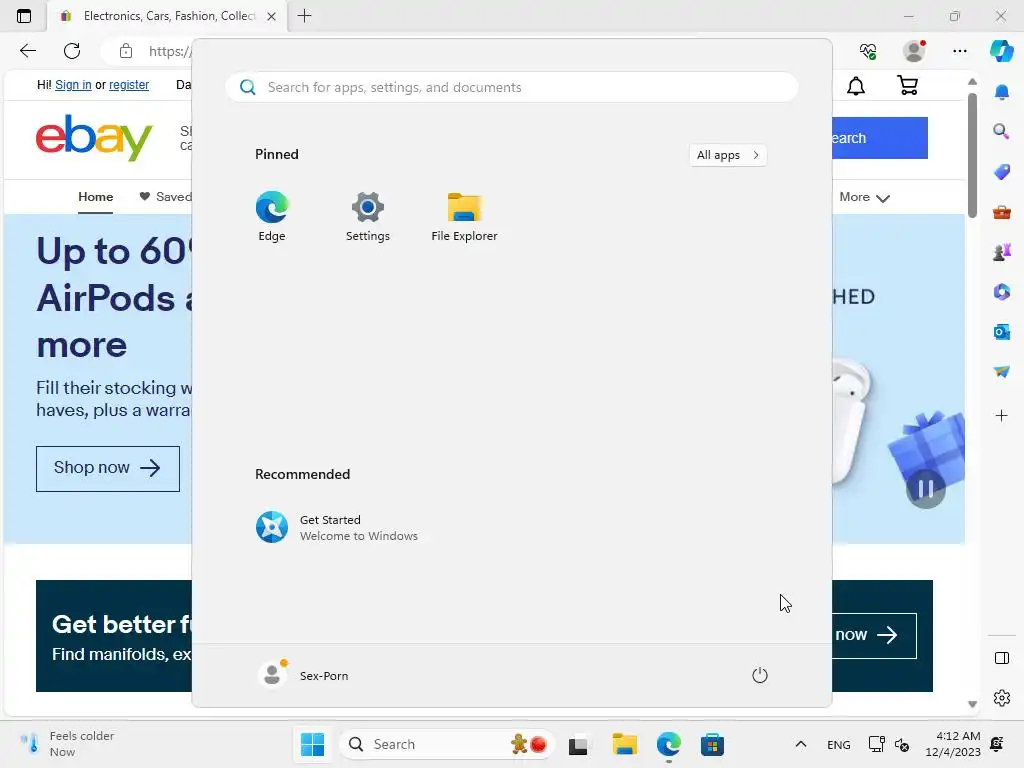1024x768 pixels.
Task: Click the blue eBay Search button
Action: (880, 138)
